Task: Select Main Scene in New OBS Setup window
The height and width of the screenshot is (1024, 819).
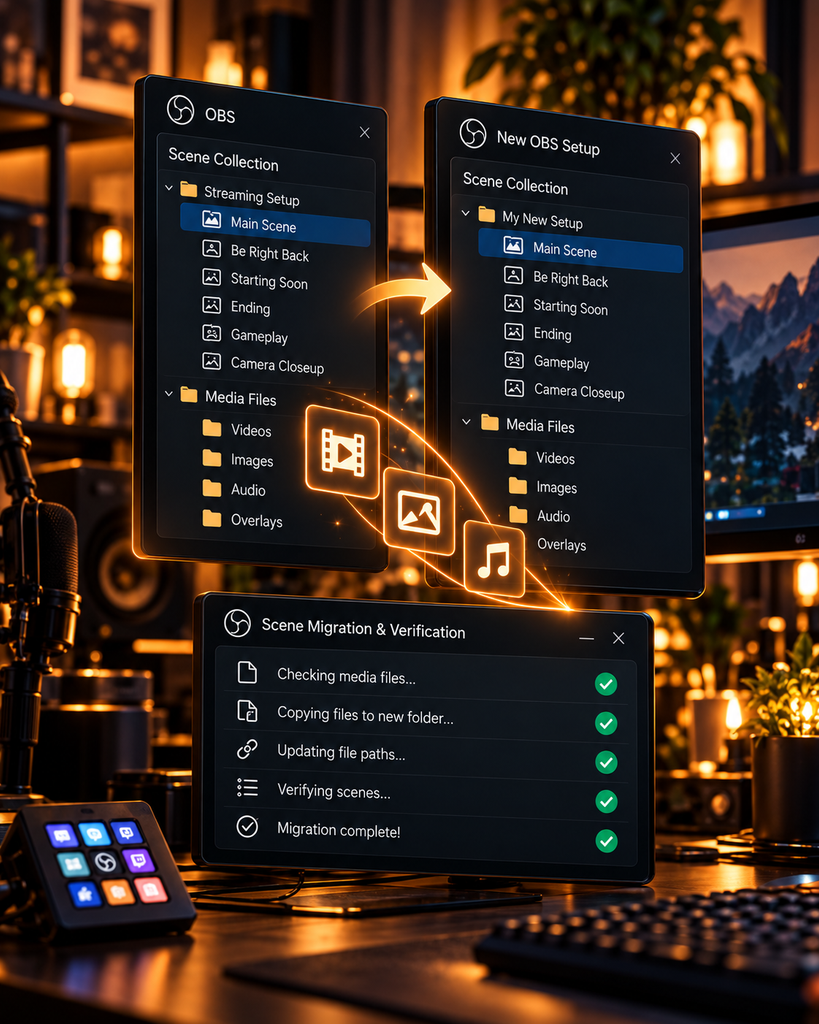Action: [581, 251]
